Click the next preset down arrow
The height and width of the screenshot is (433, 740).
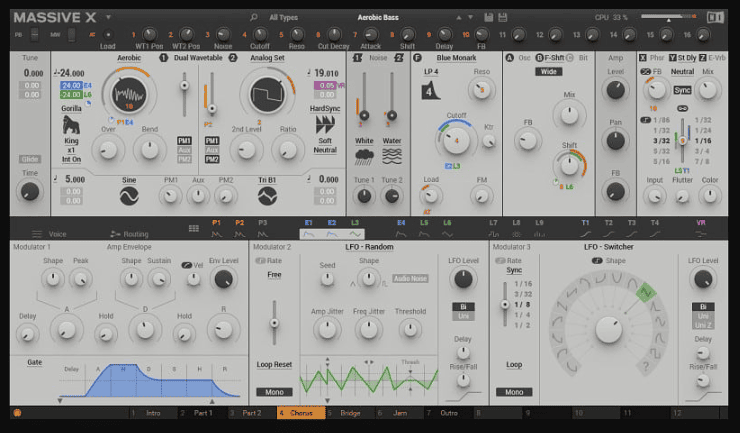[470, 17]
